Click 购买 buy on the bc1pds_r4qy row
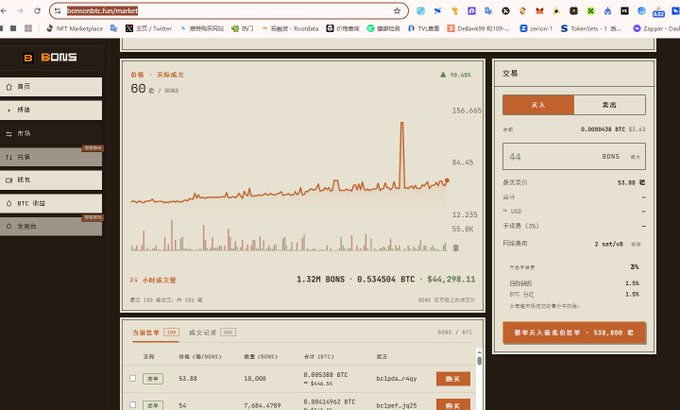The width and height of the screenshot is (680, 410). click(x=453, y=379)
